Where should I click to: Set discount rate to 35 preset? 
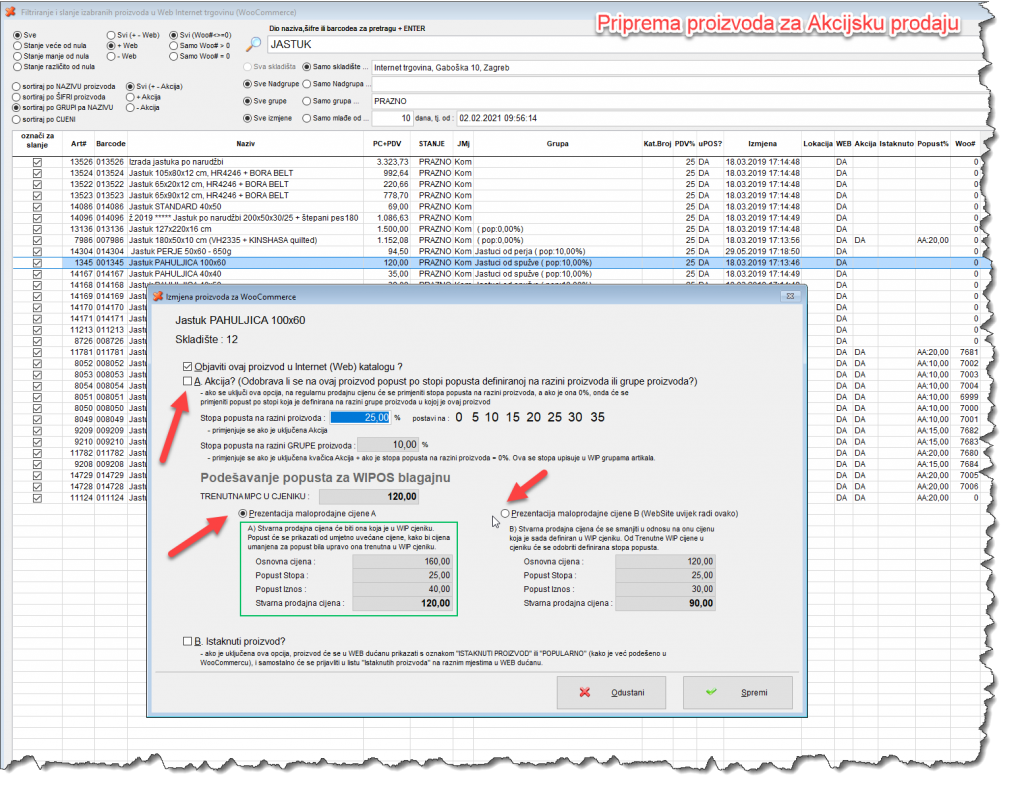597,417
